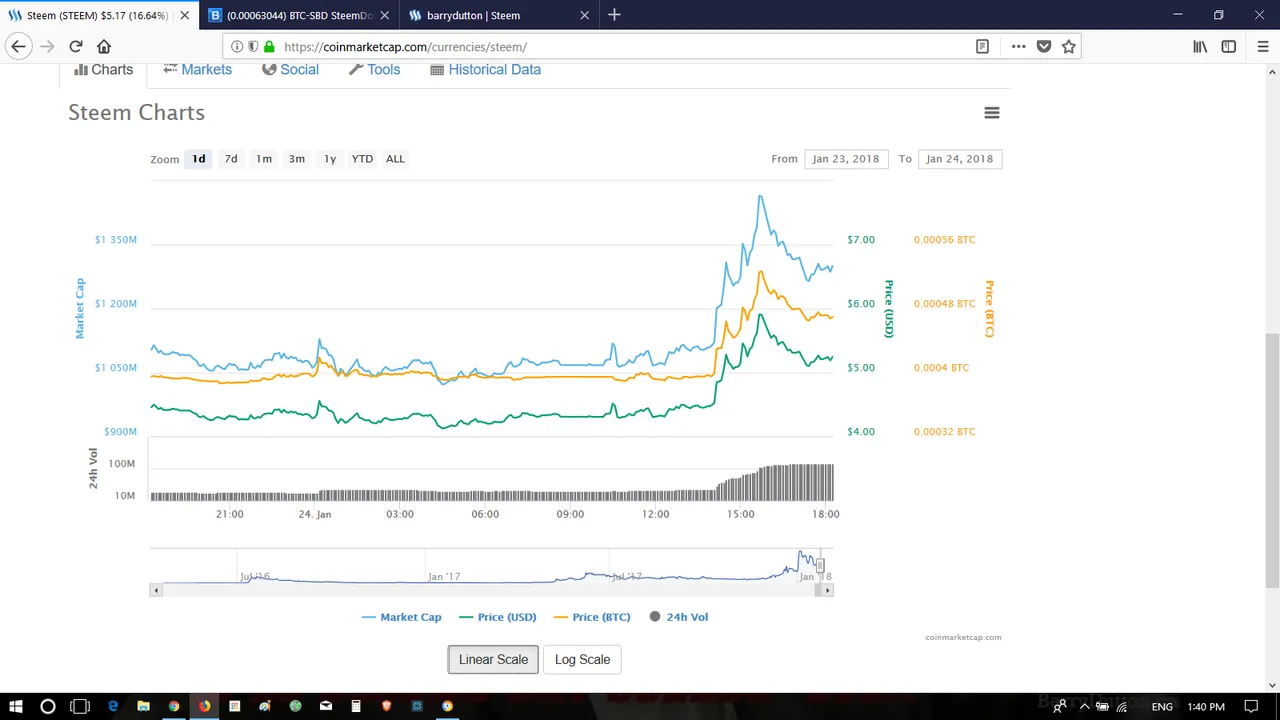Open the Tools section tab
Viewport: 1280px width, 720px height.
click(x=374, y=70)
